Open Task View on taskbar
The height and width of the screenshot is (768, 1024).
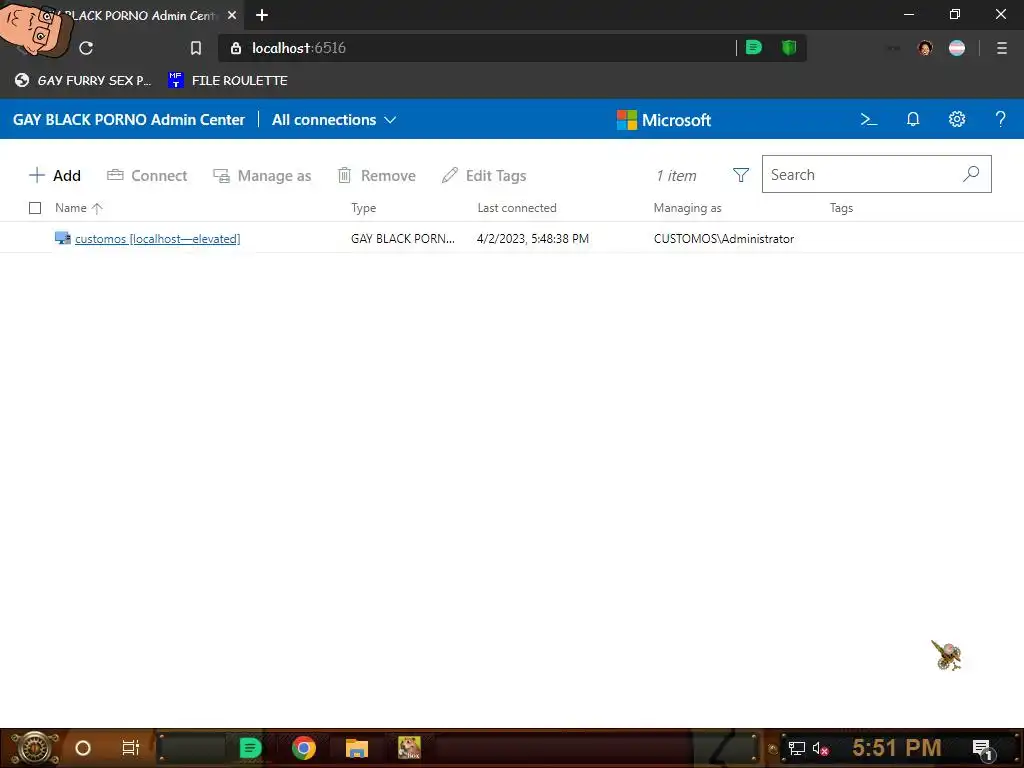click(131, 748)
